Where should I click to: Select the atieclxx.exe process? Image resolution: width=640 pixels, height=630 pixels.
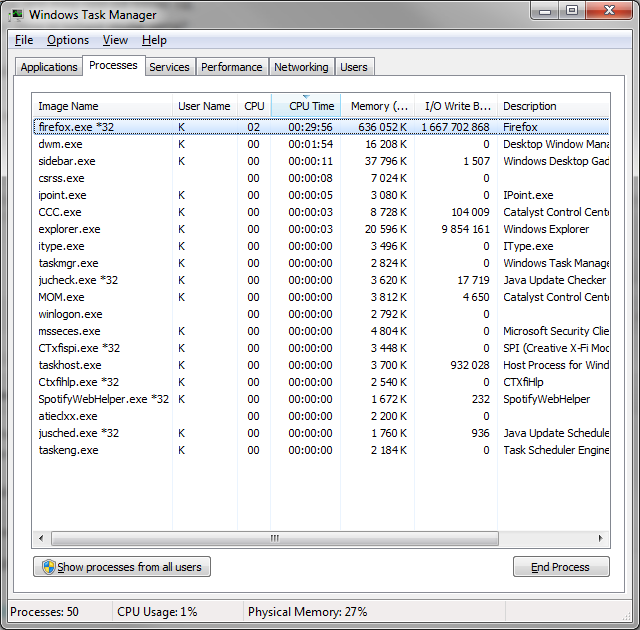click(x=321, y=416)
